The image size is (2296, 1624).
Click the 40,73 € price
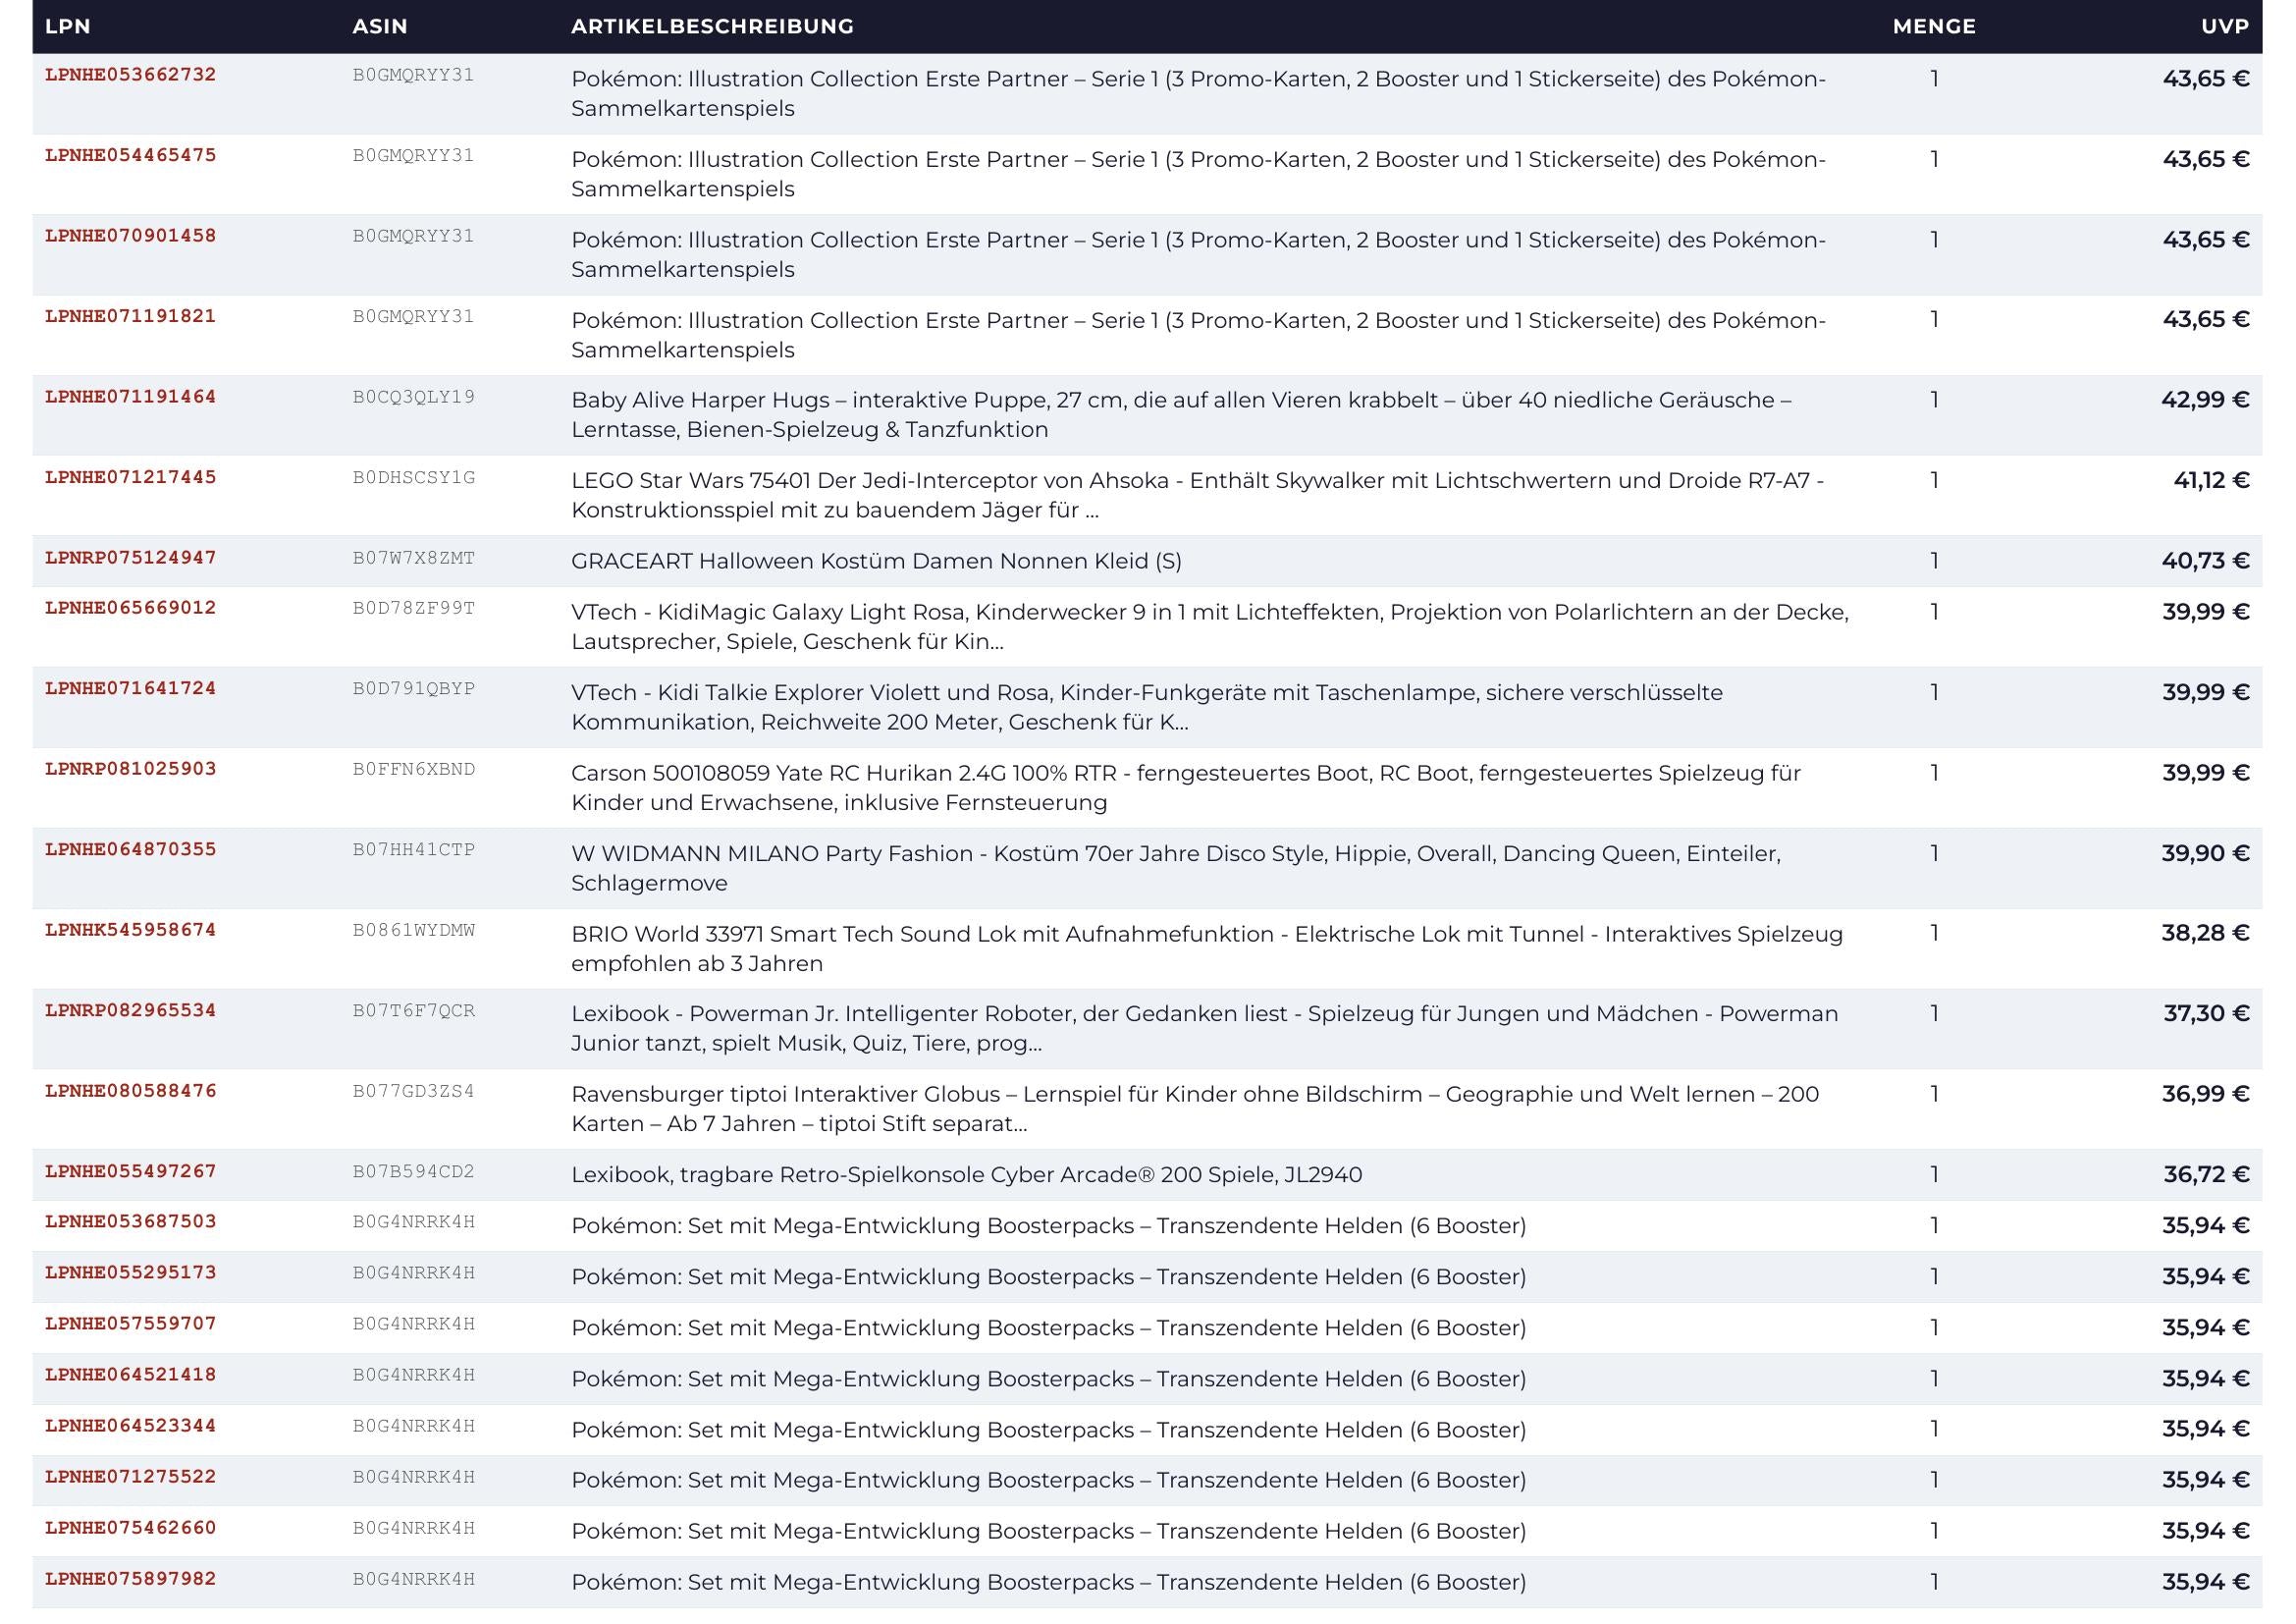click(2205, 561)
